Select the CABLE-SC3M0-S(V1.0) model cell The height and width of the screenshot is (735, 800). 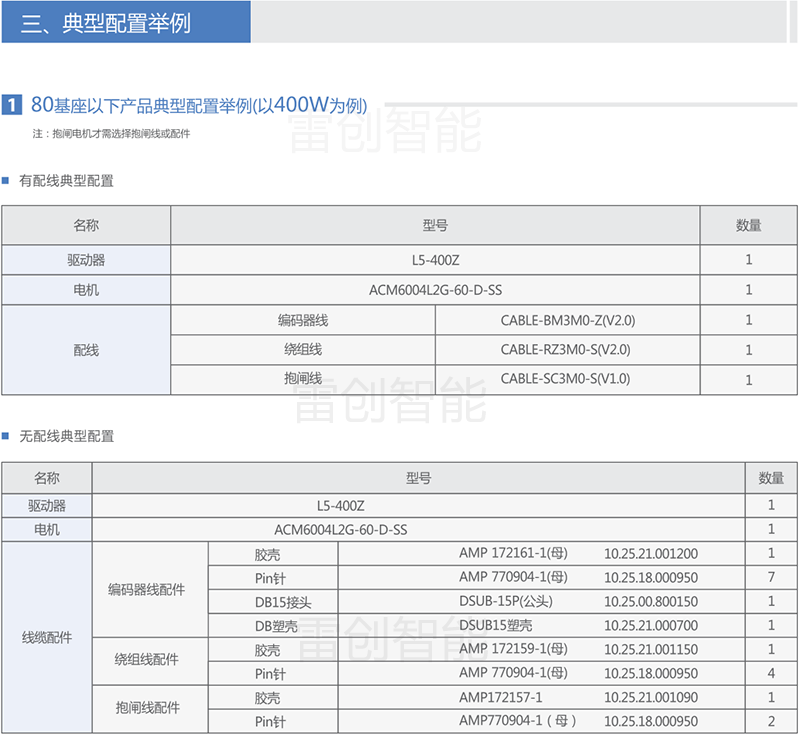tap(567, 379)
